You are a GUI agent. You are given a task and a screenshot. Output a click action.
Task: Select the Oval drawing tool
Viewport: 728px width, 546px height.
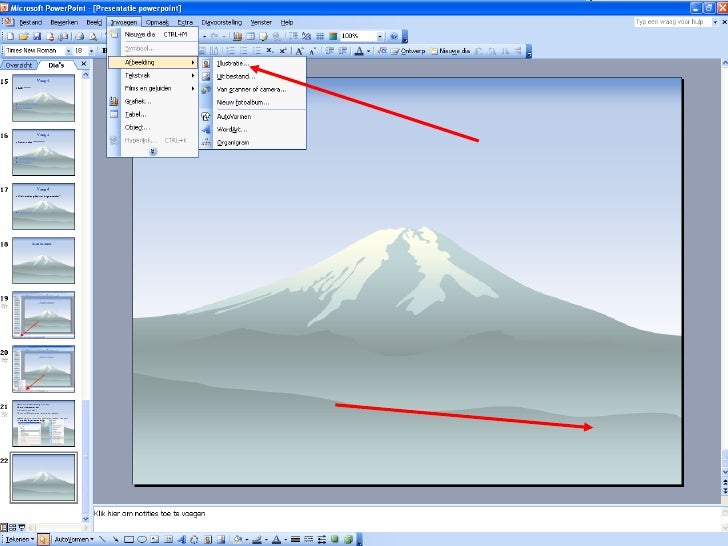[142, 539]
